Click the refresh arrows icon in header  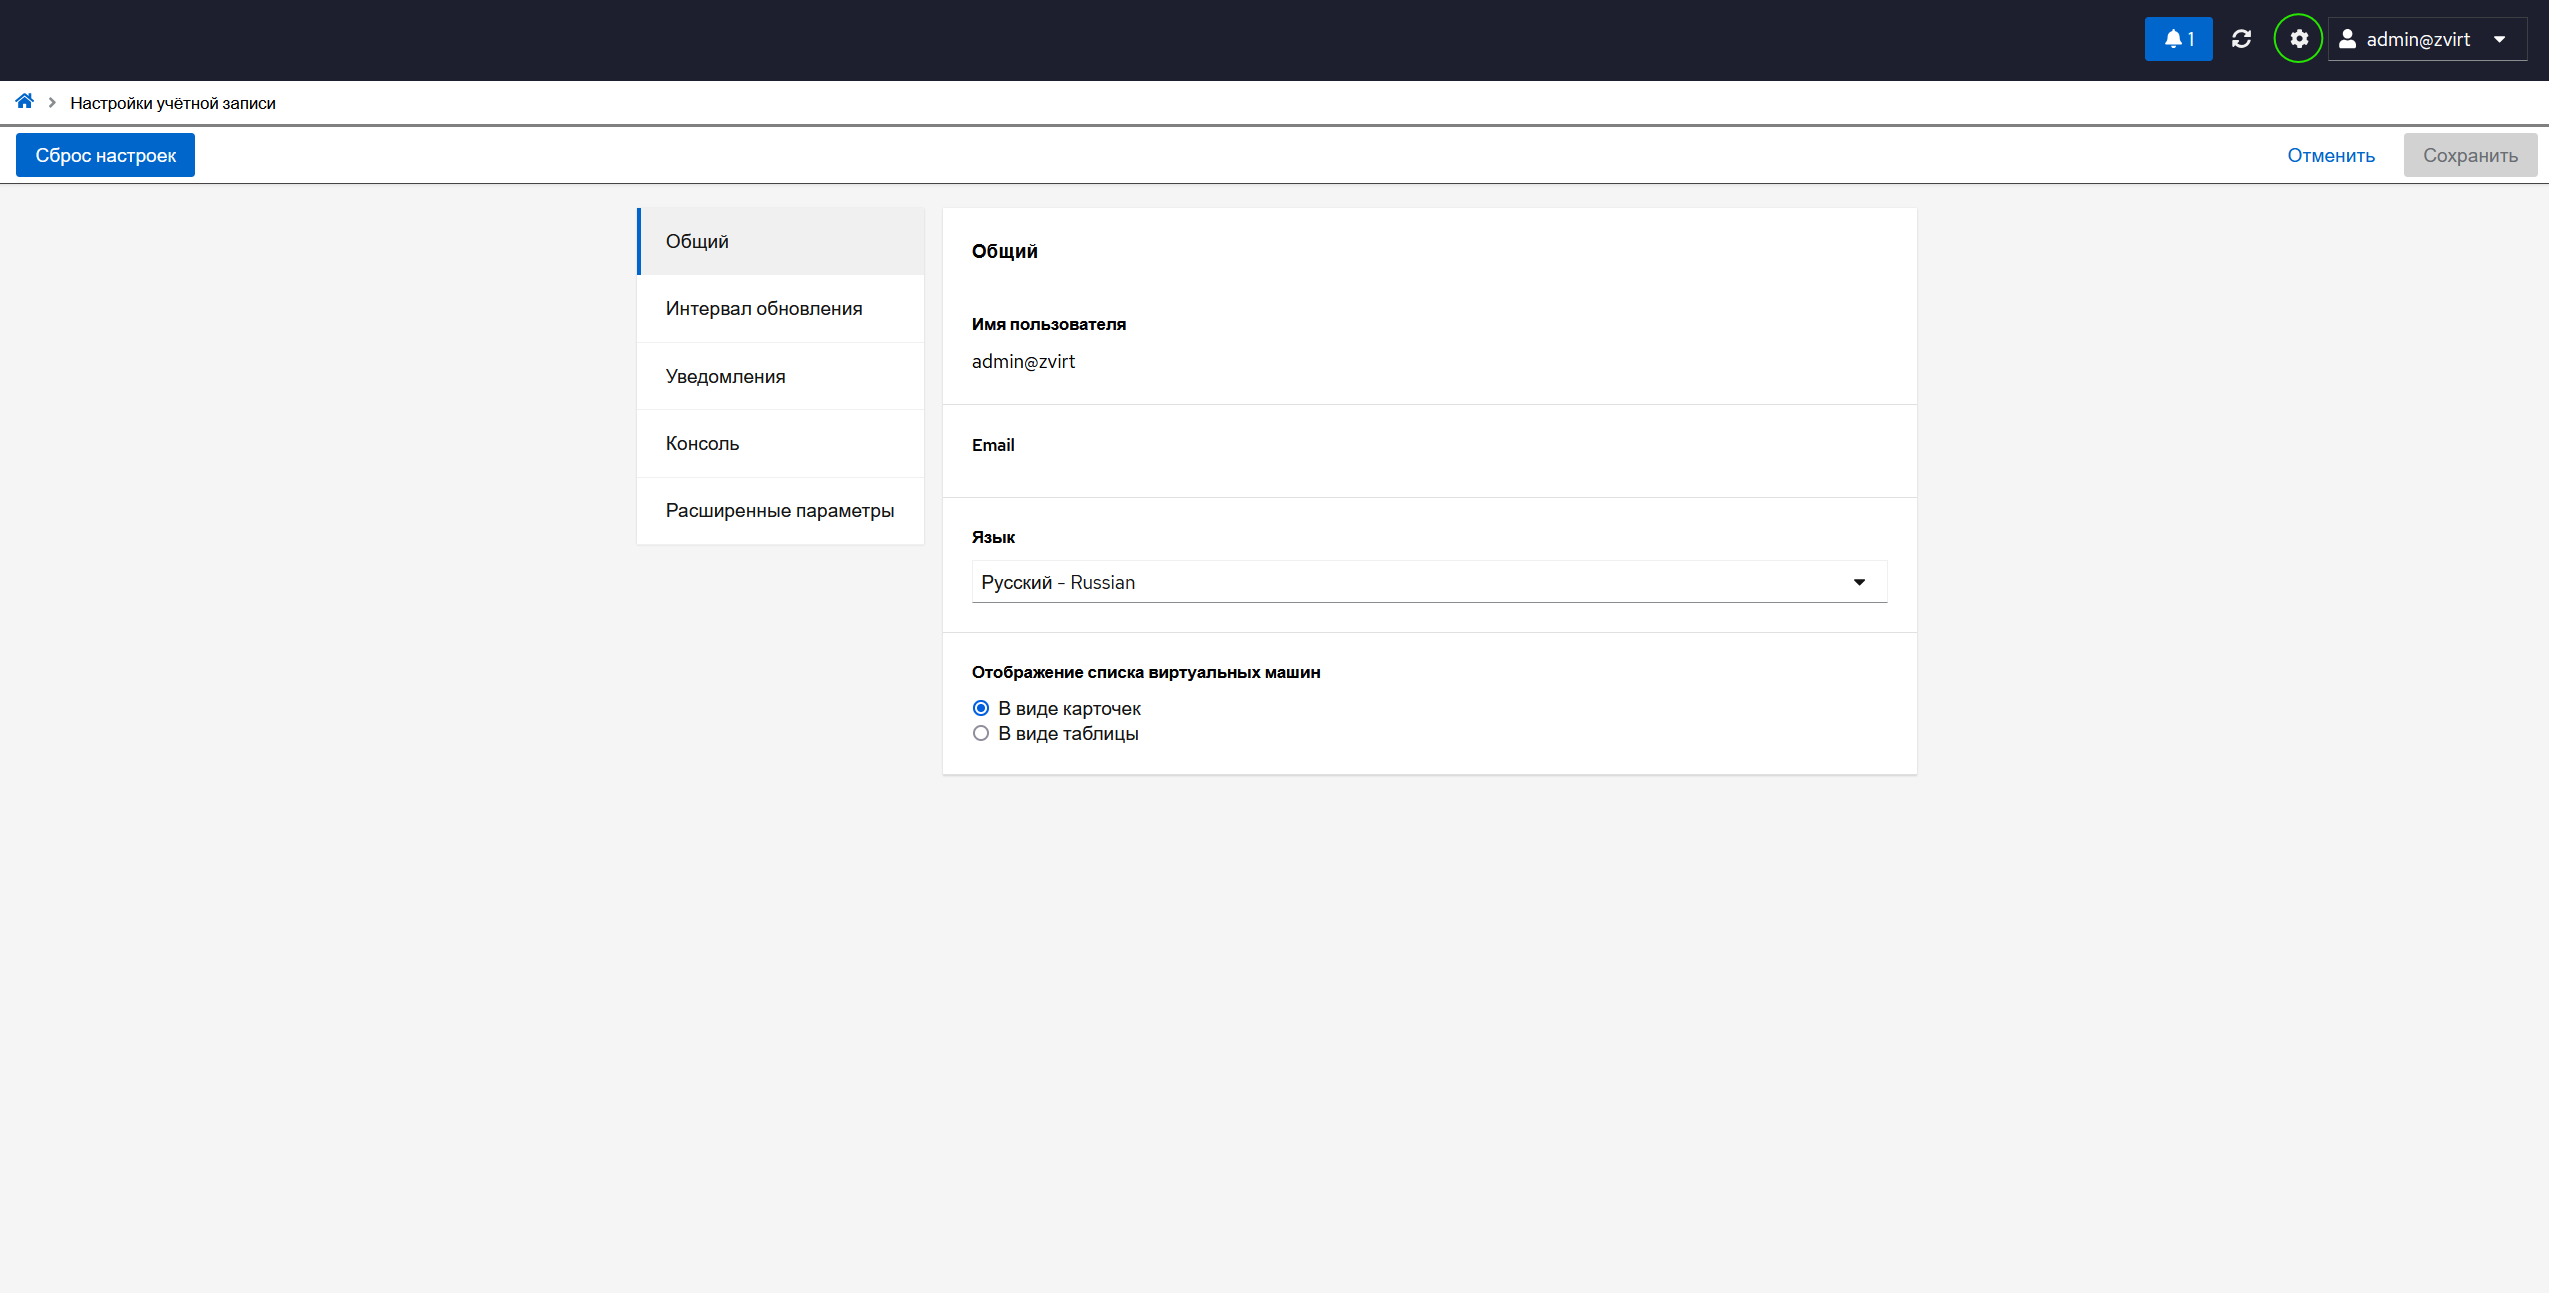click(2241, 39)
